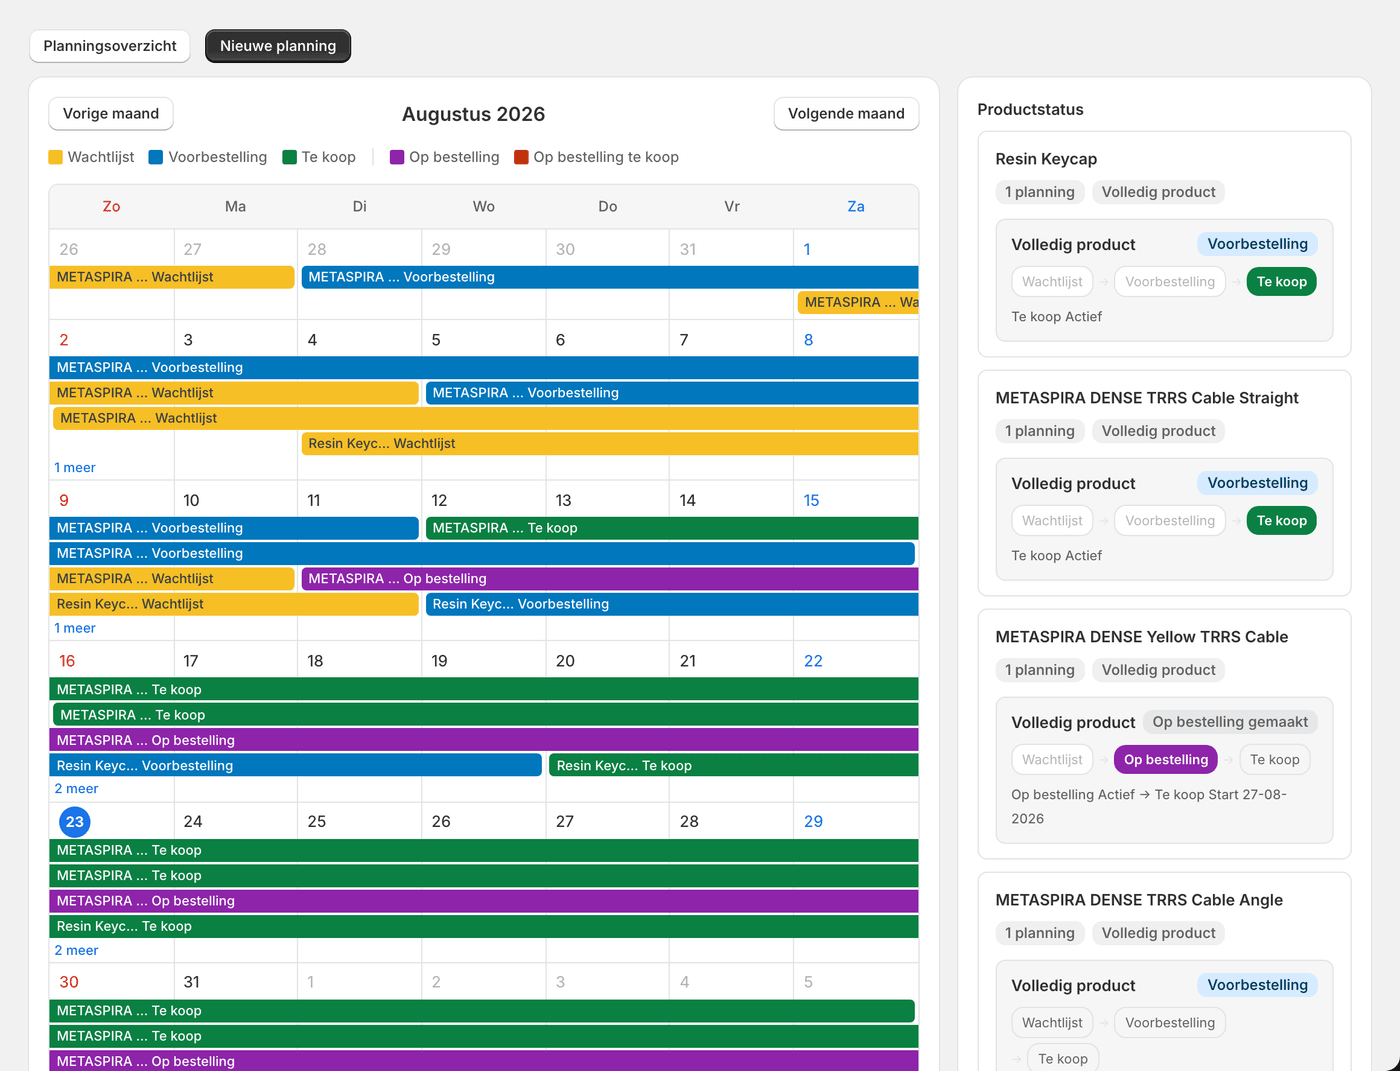Click '1 planning' badge under TRRS Cable Straight
This screenshot has width=1400, height=1071.
(1040, 431)
